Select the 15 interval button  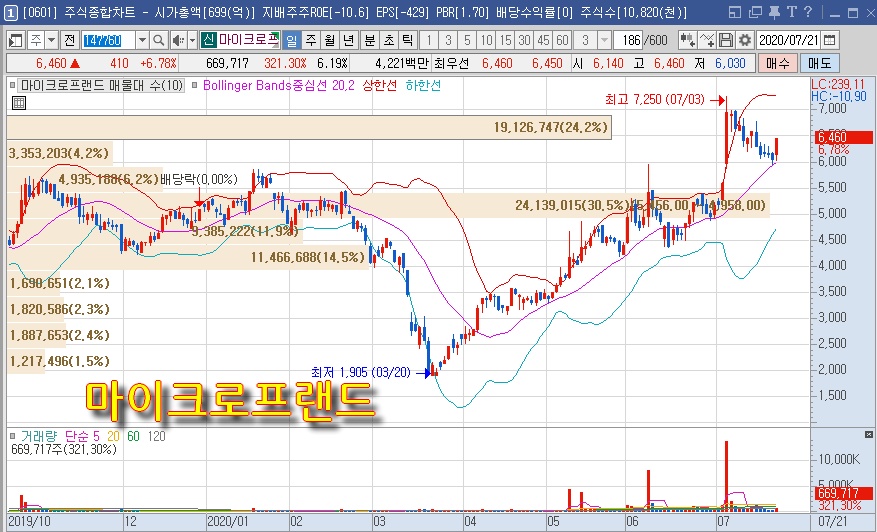(506, 40)
